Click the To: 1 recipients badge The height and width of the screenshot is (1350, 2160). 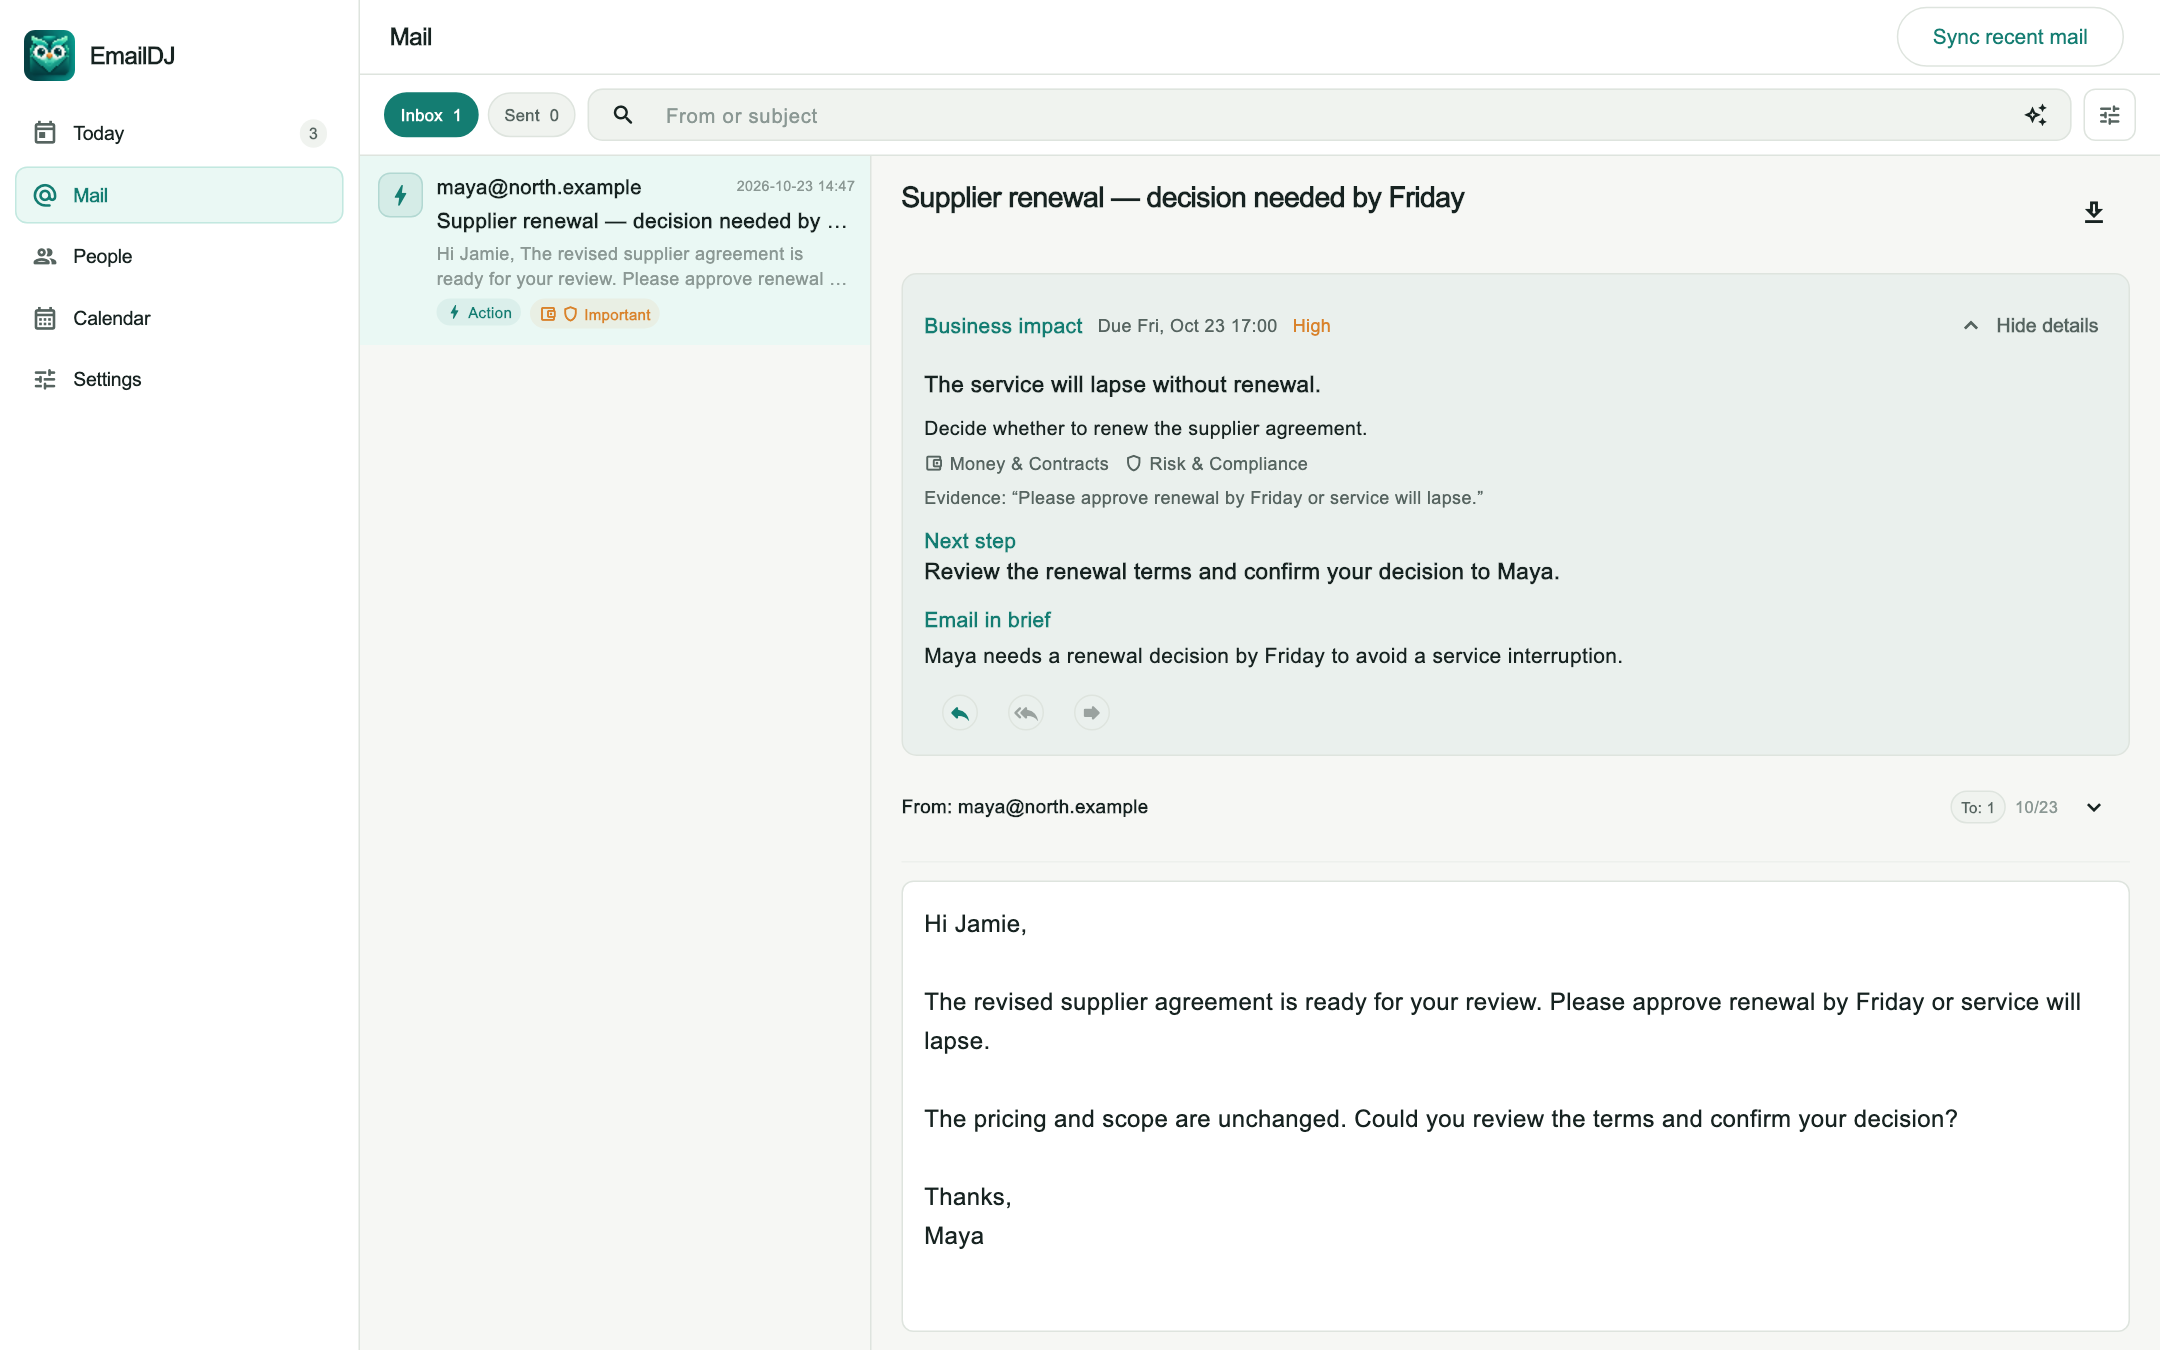click(x=1977, y=808)
